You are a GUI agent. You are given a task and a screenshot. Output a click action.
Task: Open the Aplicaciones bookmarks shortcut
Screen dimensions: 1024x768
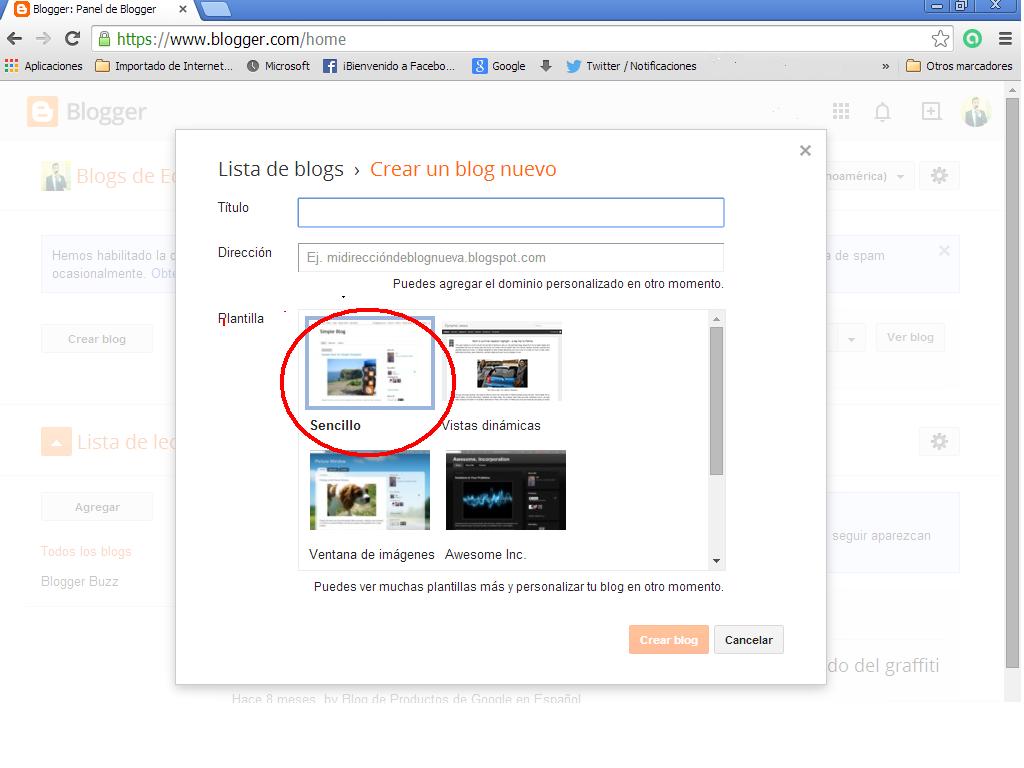(44, 66)
